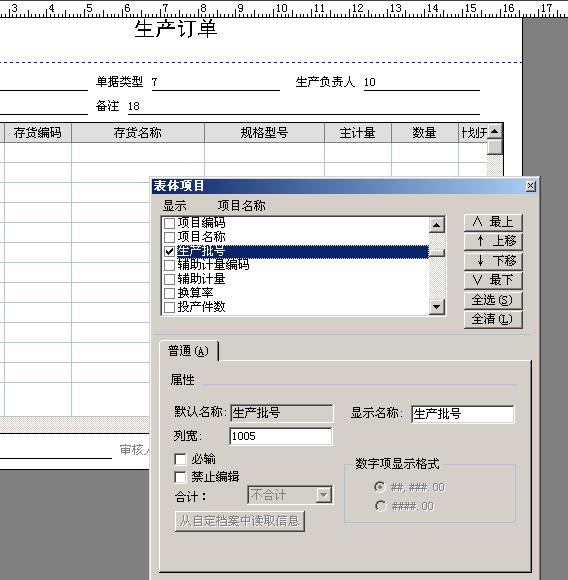This screenshot has height=580, width=568.
Task: Click the 下移 move down button
Action: click(493, 261)
